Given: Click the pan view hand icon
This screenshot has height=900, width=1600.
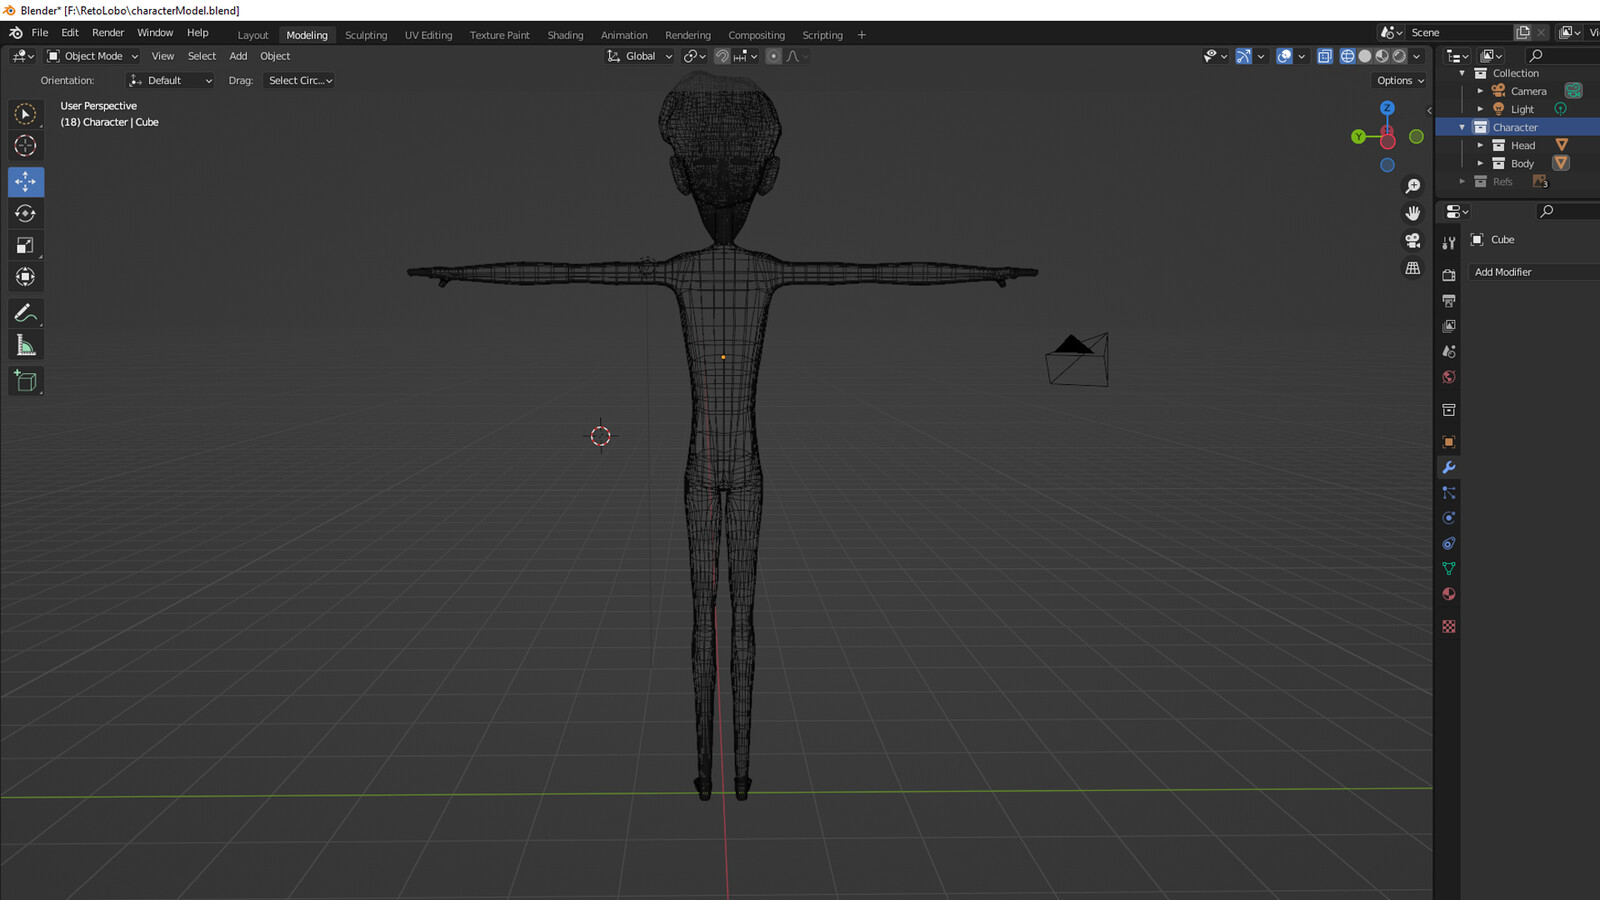Looking at the screenshot, I should pyautogui.click(x=1413, y=213).
